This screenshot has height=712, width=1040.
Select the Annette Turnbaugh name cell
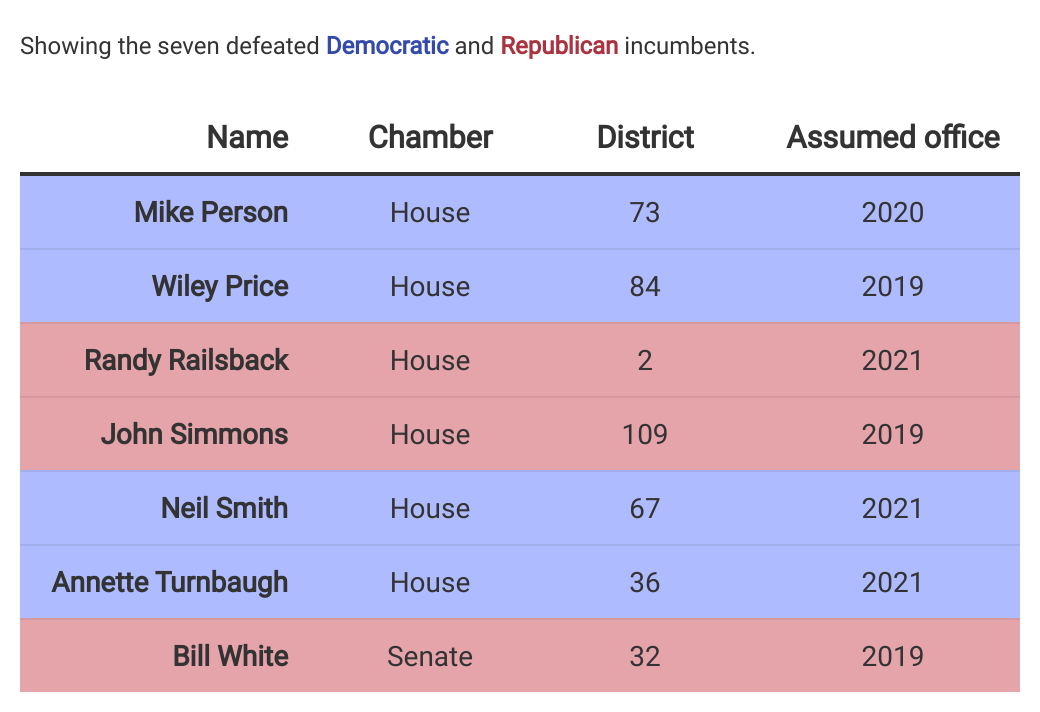(x=170, y=583)
